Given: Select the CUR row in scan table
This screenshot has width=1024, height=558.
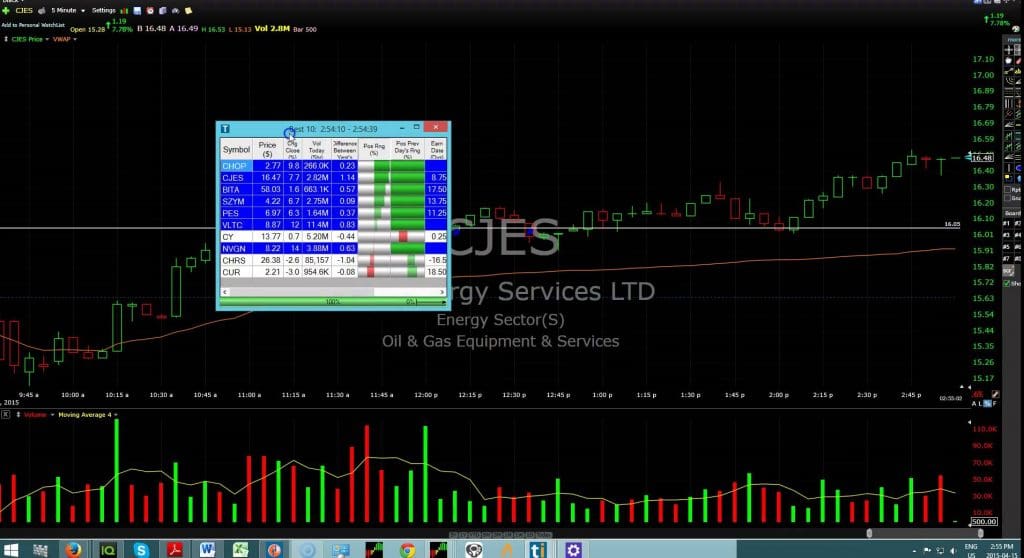Looking at the screenshot, I should tap(334, 272).
